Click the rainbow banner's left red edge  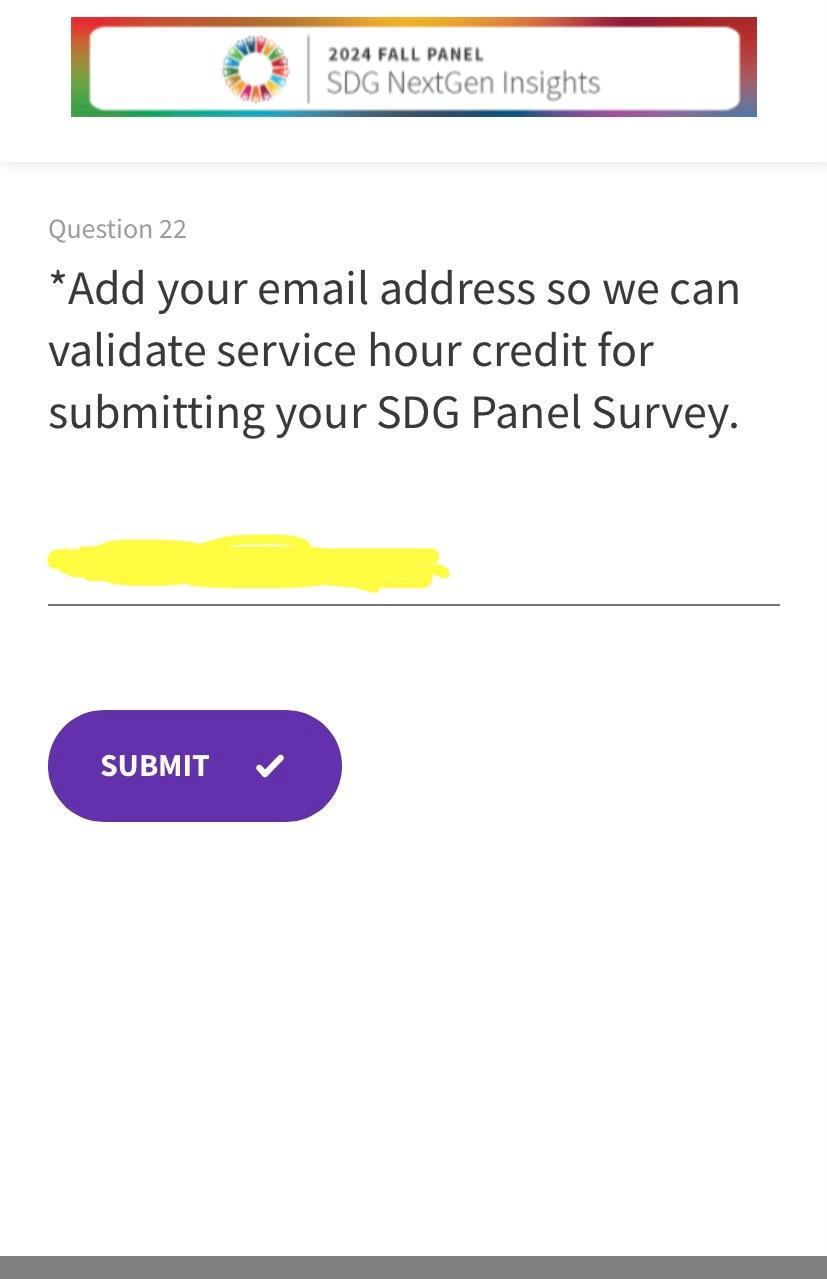(79, 67)
